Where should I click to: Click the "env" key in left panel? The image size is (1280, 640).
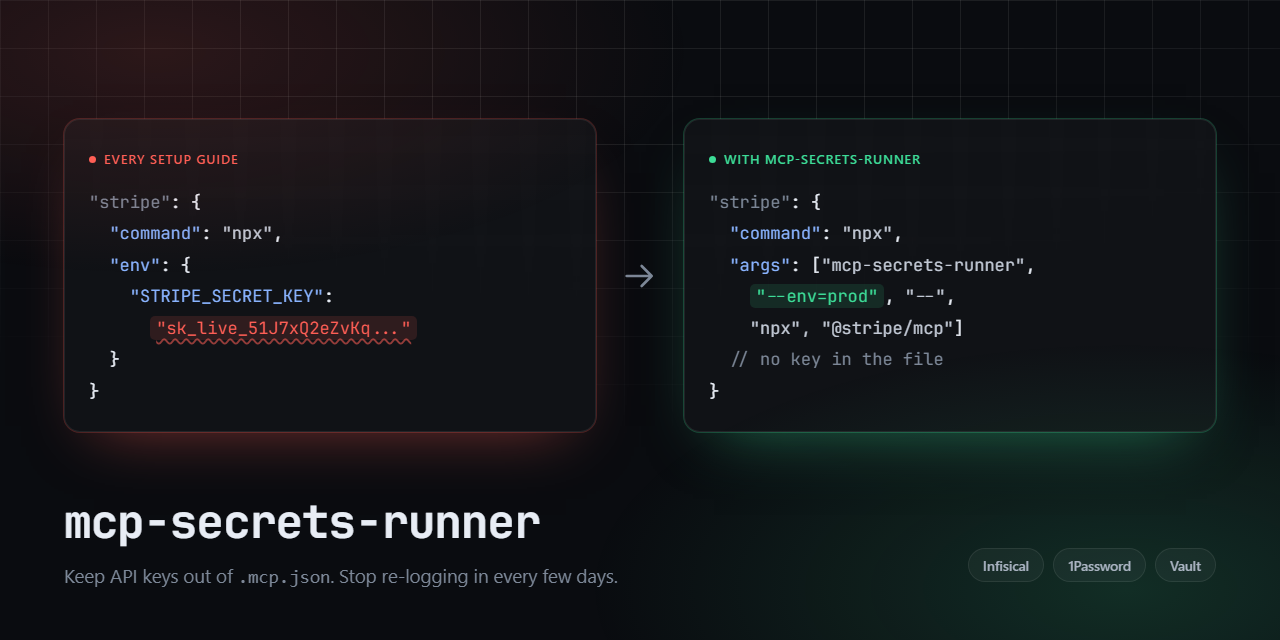[133, 265]
